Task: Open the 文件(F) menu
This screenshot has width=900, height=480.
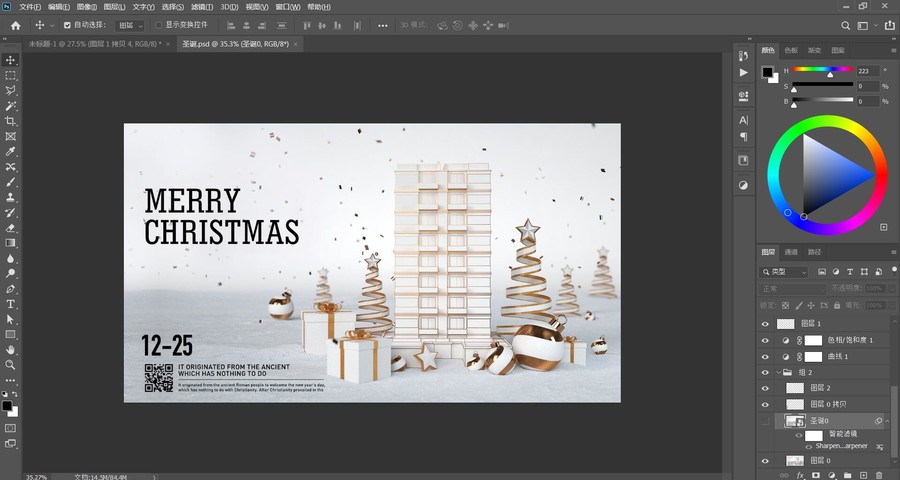Action: click(x=30, y=7)
